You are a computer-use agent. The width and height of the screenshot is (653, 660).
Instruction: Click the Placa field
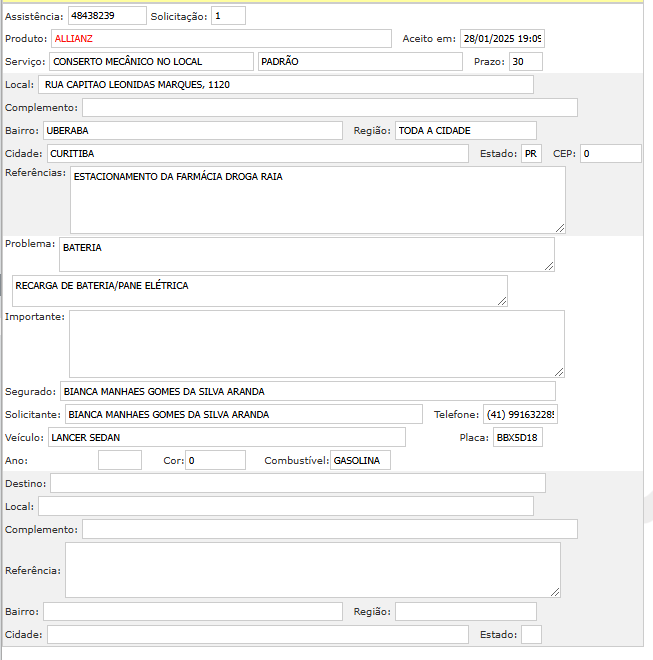517,437
